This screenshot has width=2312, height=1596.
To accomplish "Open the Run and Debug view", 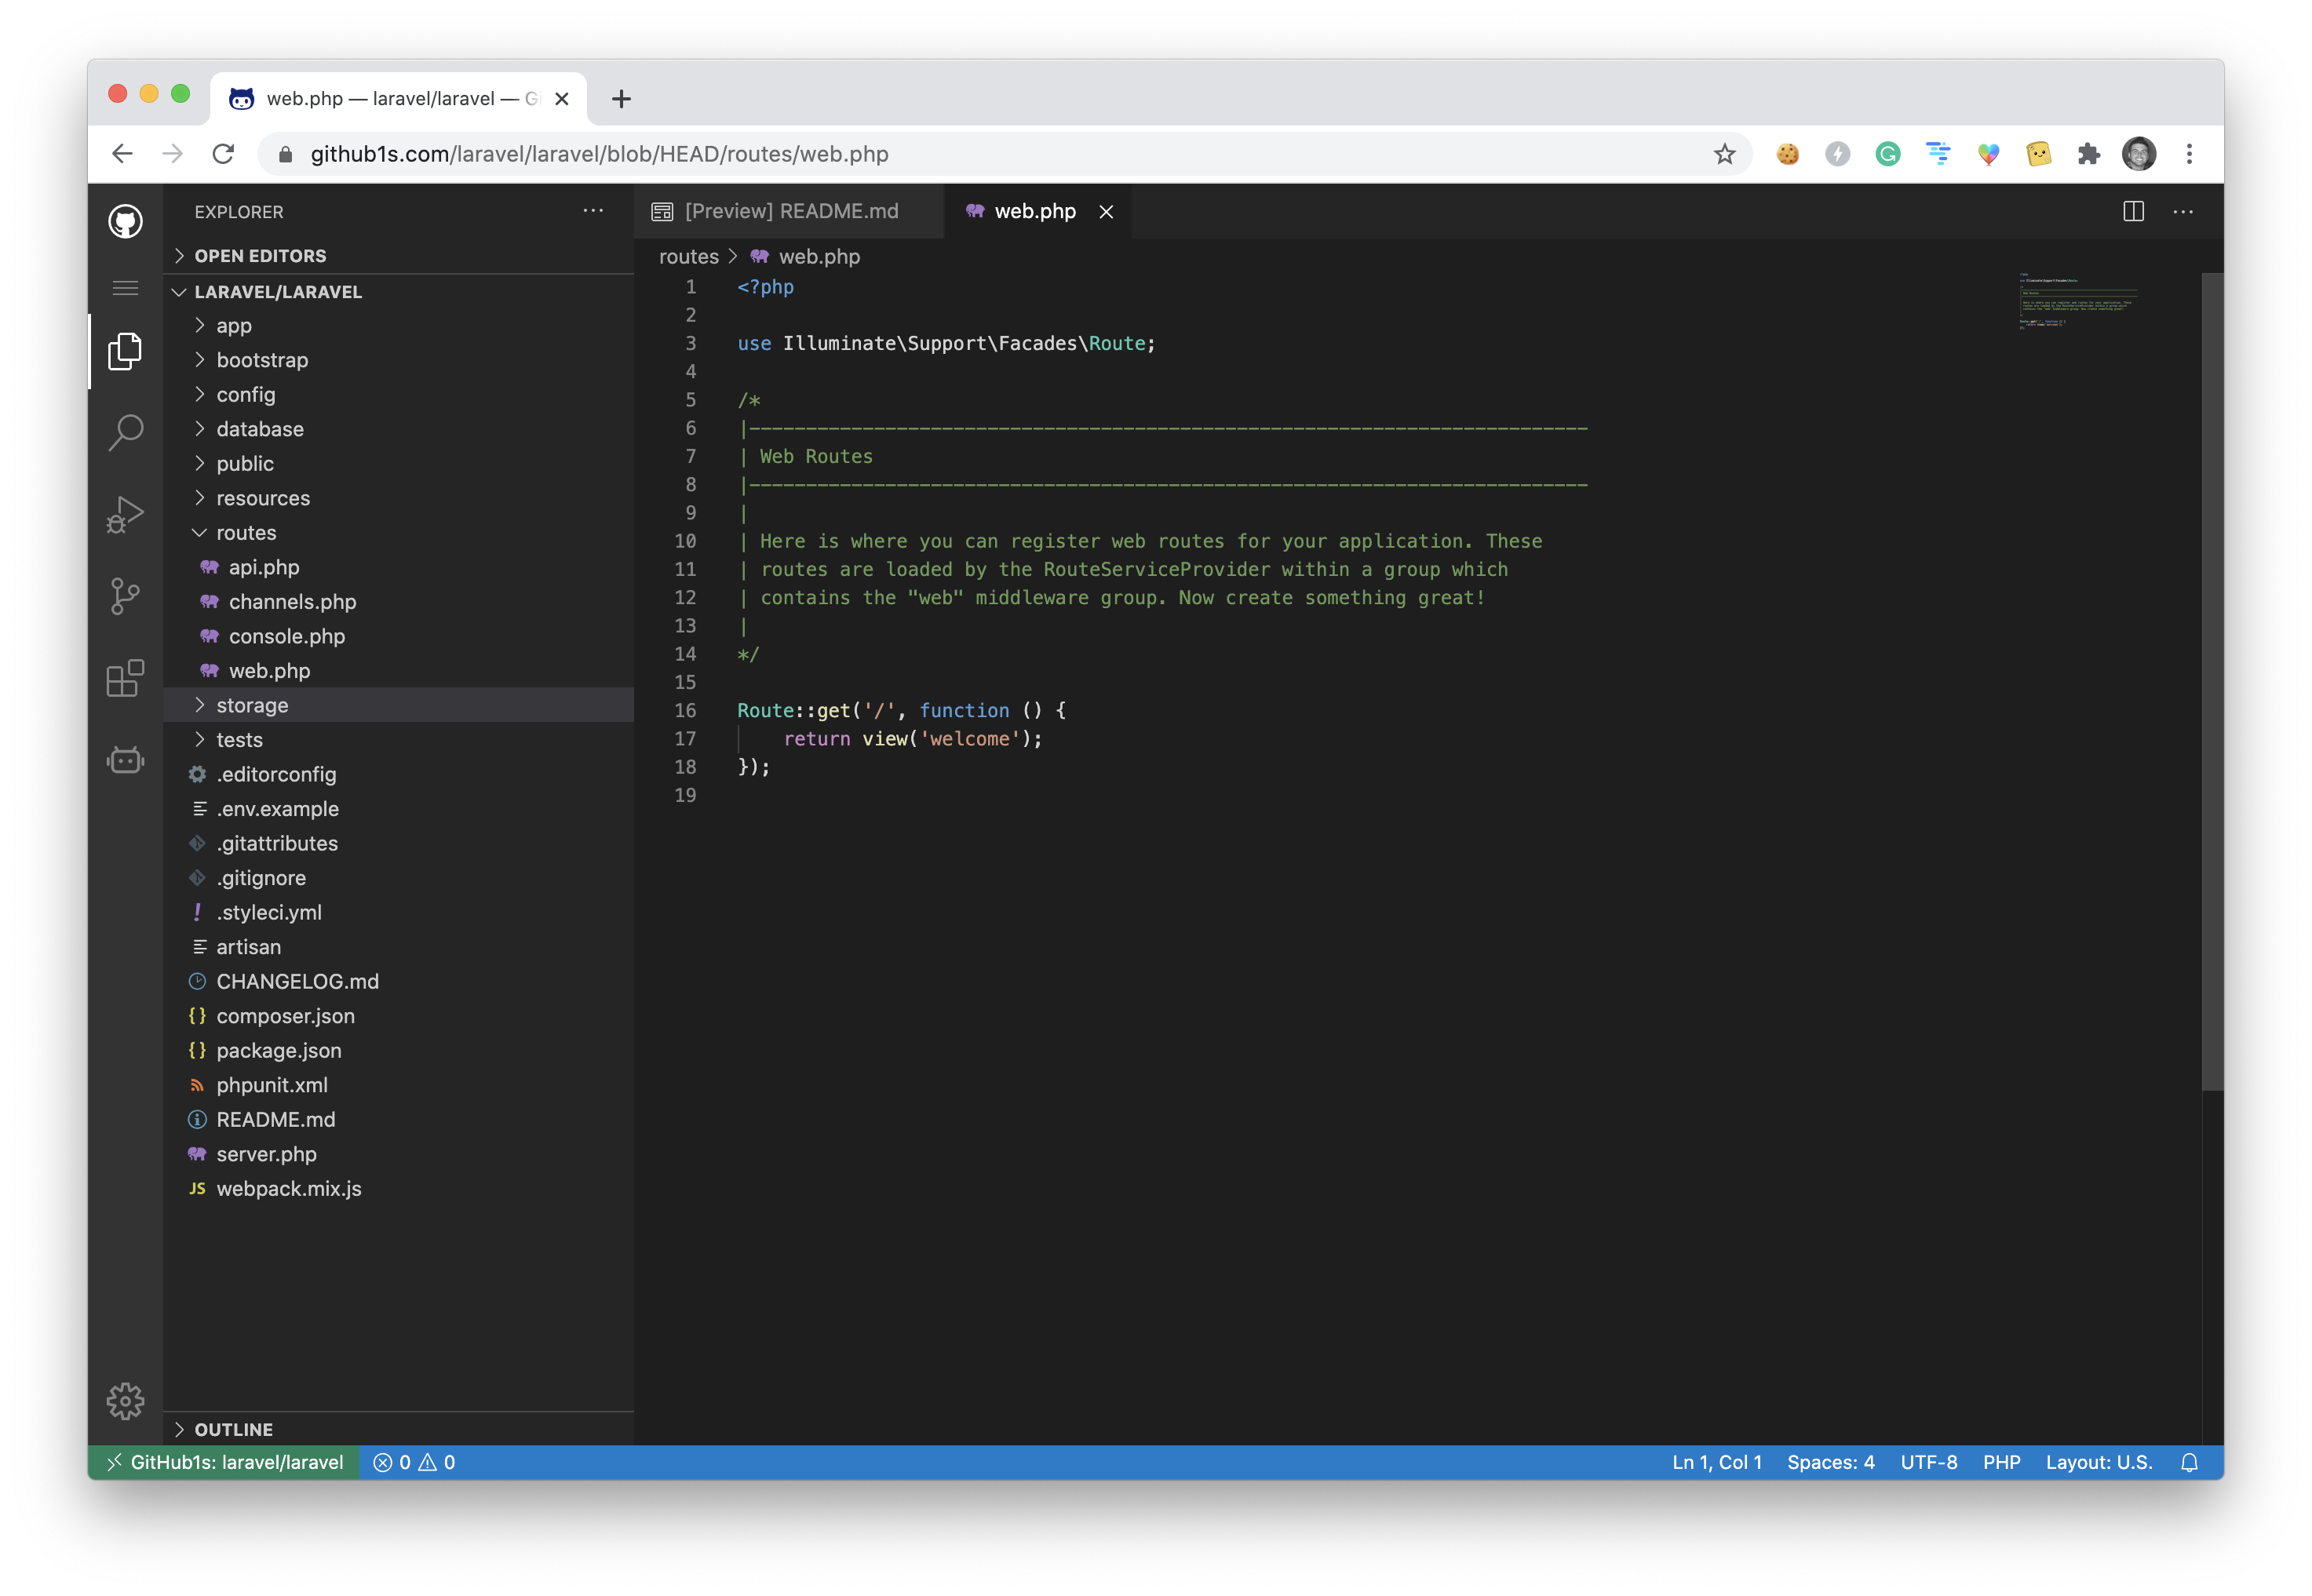I will click(x=125, y=514).
